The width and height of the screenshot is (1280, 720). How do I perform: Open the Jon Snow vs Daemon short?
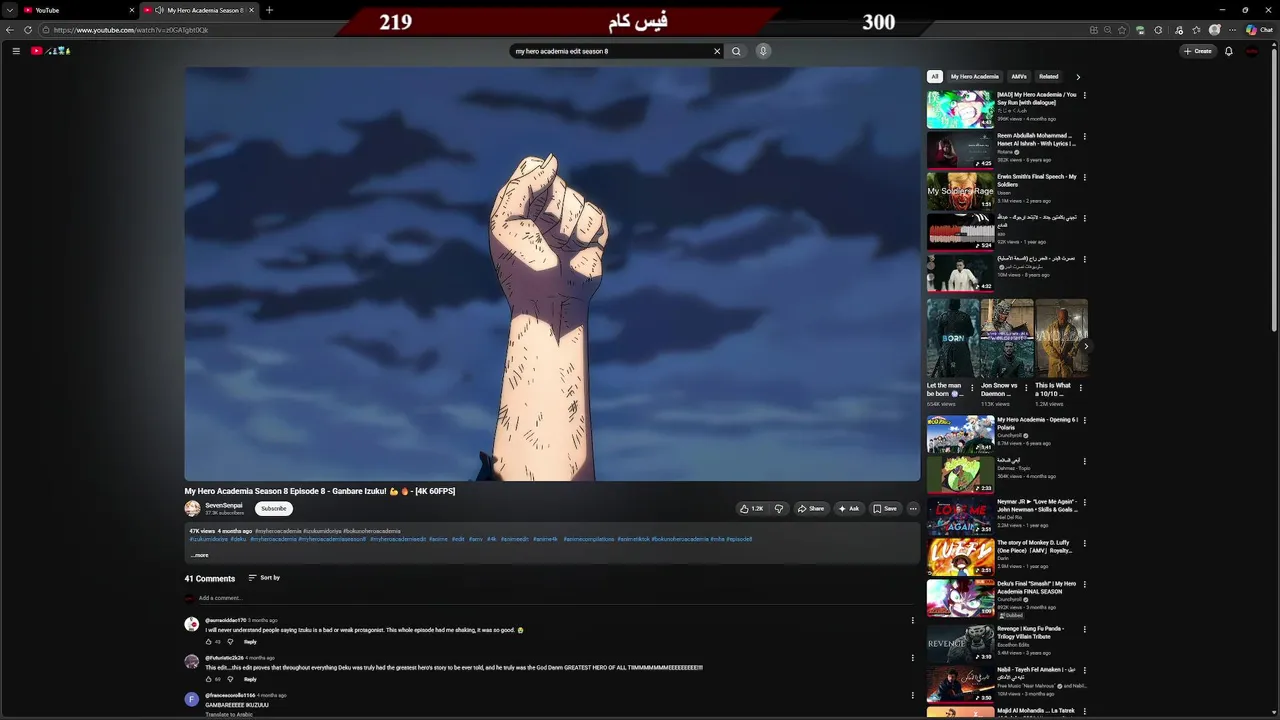click(x=1006, y=338)
